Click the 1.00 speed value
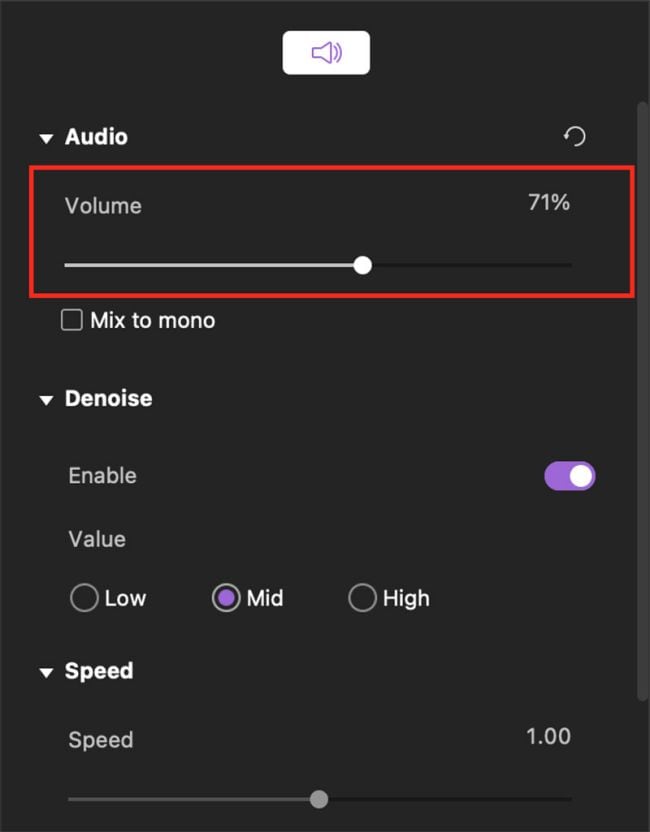The width and height of the screenshot is (650, 832). coord(548,737)
